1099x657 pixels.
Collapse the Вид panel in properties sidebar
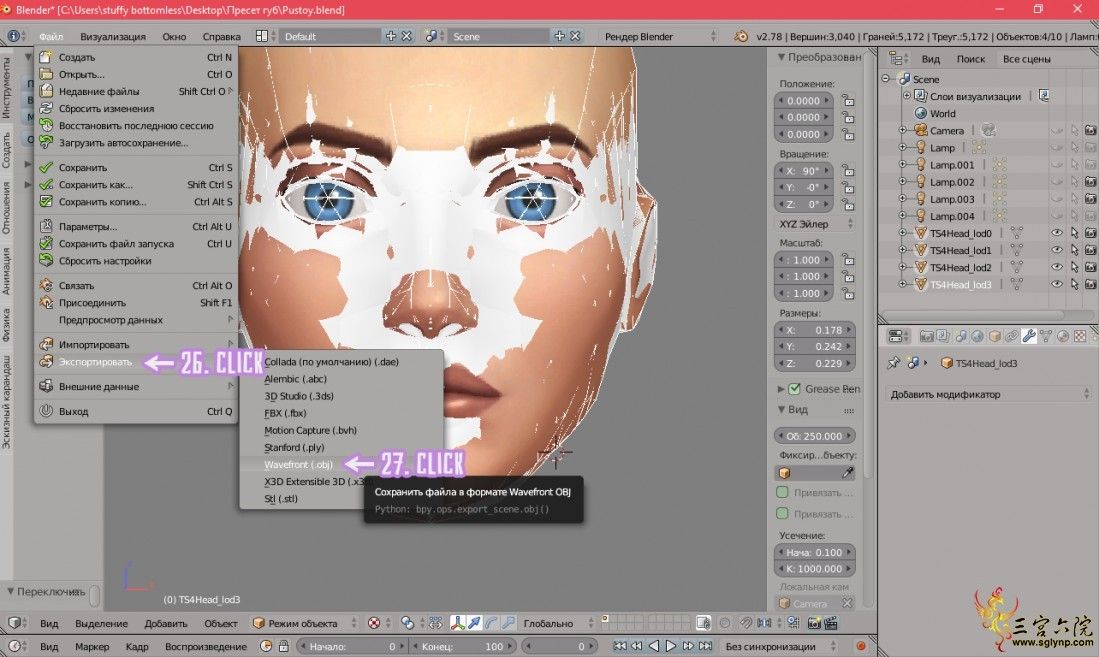point(781,409)
